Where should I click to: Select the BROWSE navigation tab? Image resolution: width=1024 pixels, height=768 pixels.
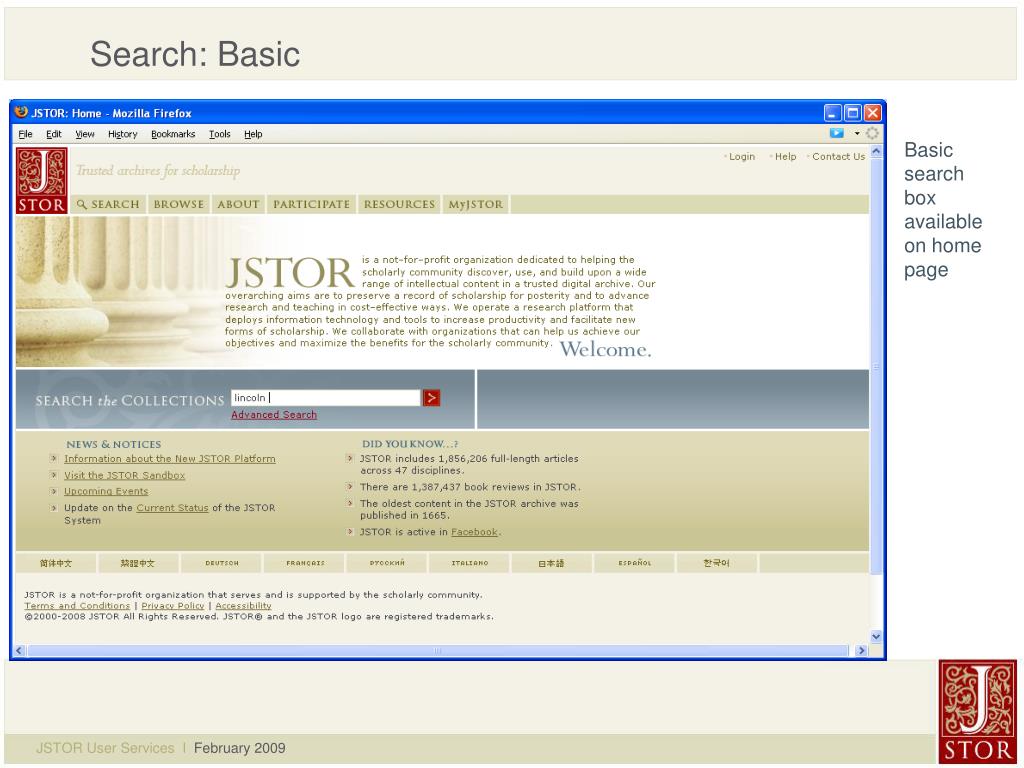point(179,204)
